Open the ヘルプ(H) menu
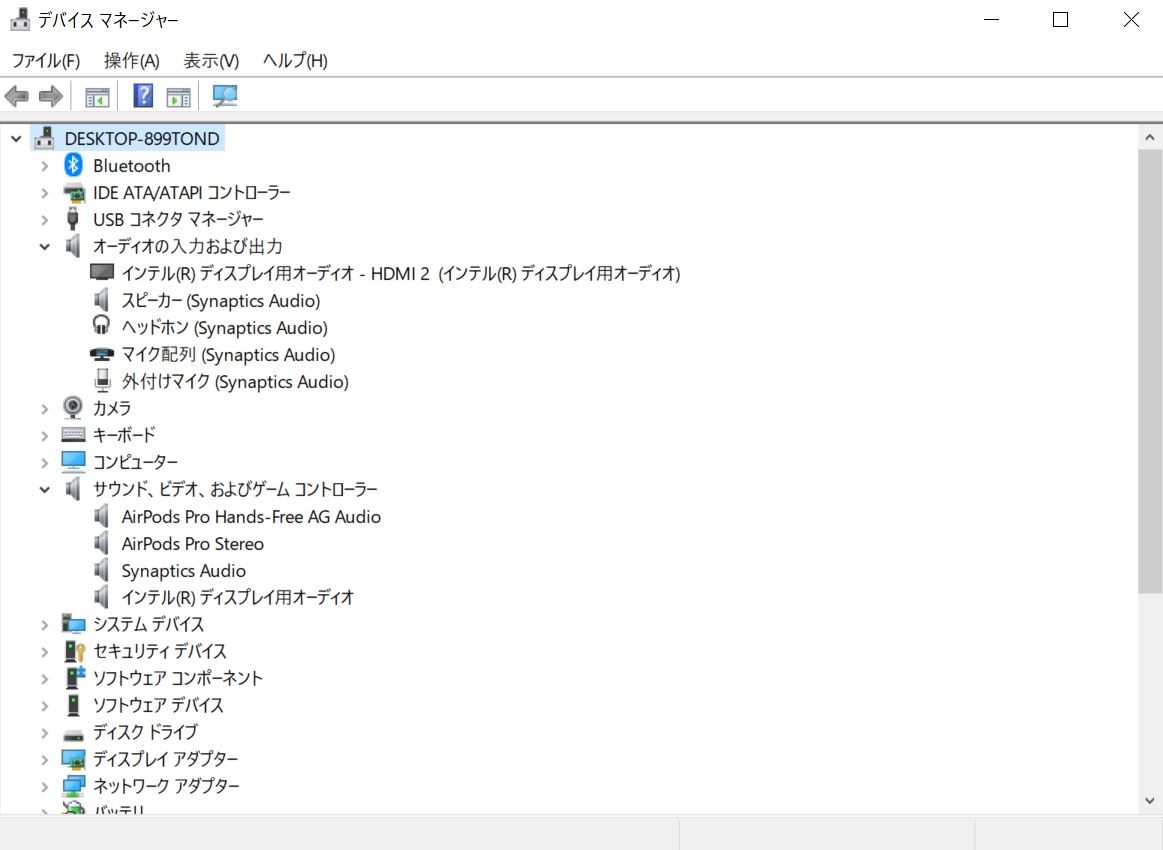Screen dimensions: 1163x850 pos(295,60)
